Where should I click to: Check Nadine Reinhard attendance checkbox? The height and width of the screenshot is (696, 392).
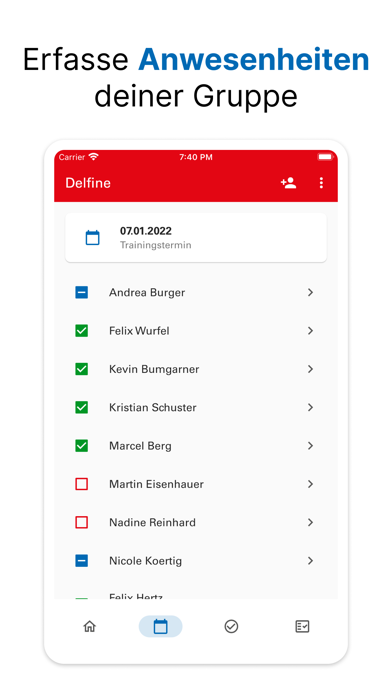pyautogui.click(x=82, y=522)
